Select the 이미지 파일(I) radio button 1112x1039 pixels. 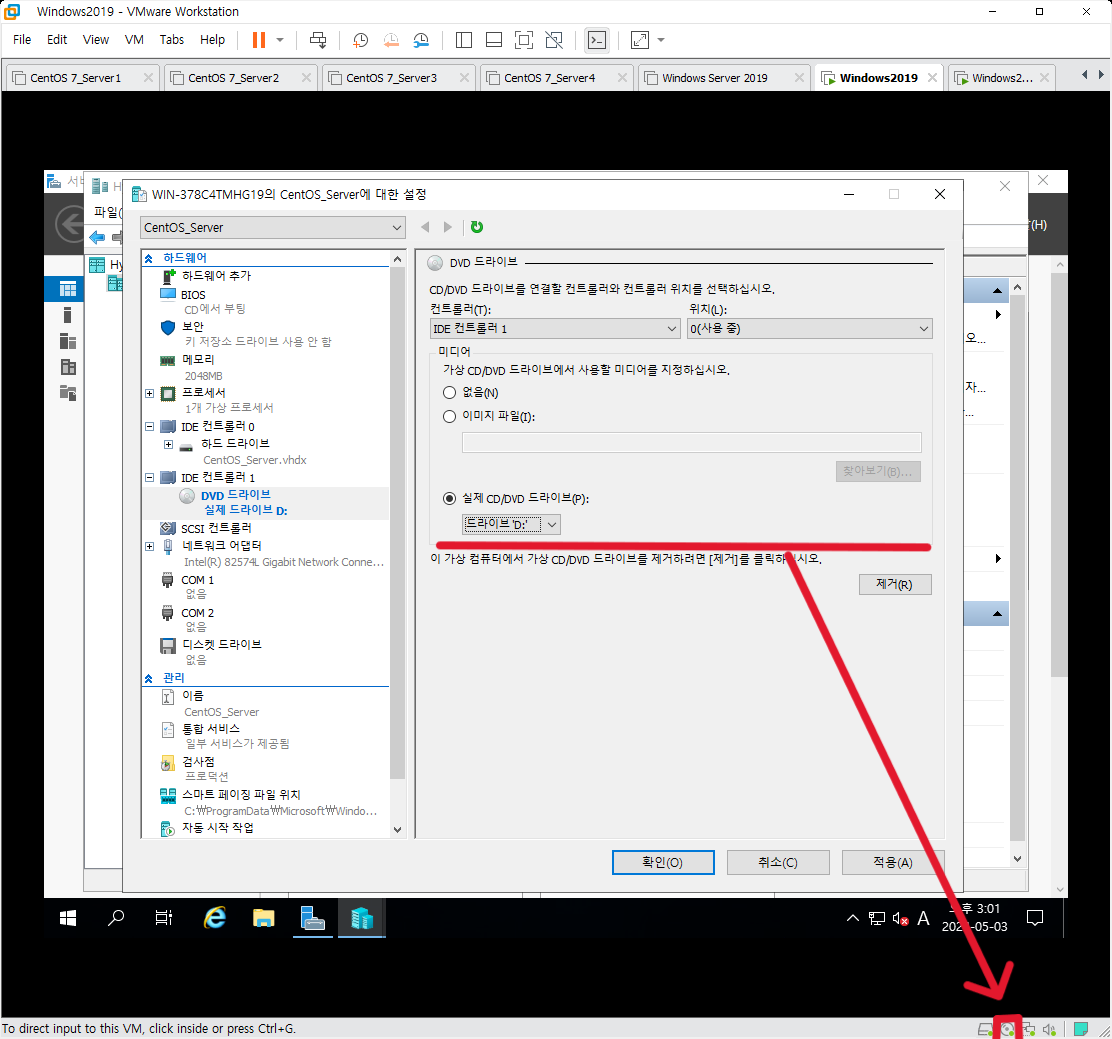450,417
